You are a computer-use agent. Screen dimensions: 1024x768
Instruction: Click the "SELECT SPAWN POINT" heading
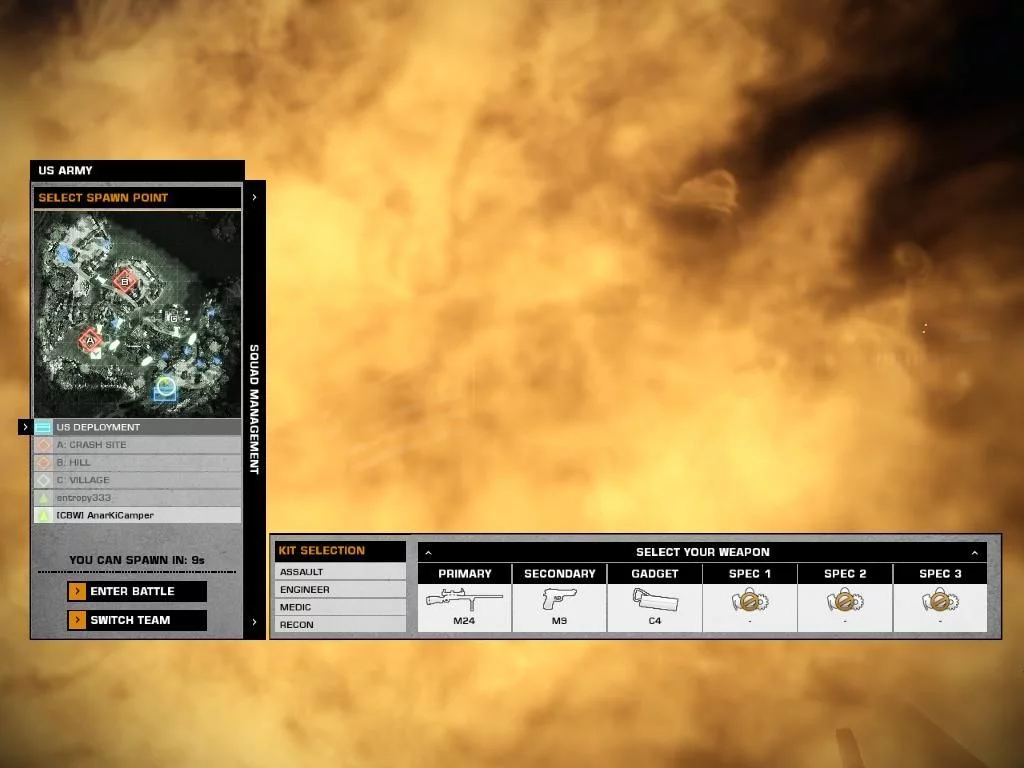103,198
